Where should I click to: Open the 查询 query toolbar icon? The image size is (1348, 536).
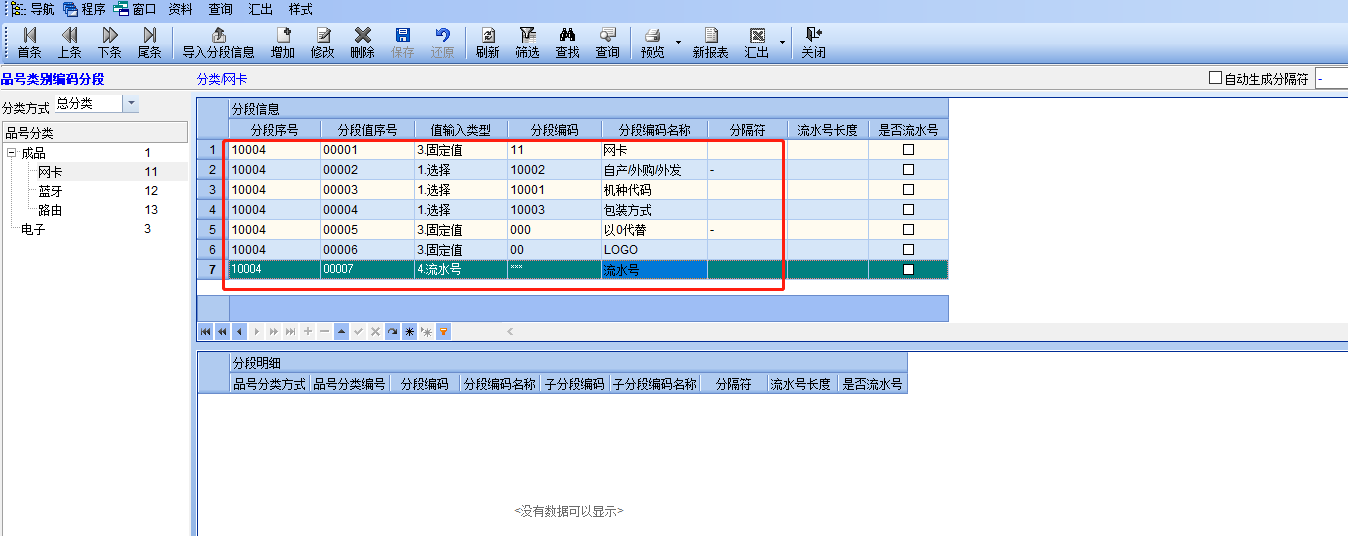pos(608,43)
